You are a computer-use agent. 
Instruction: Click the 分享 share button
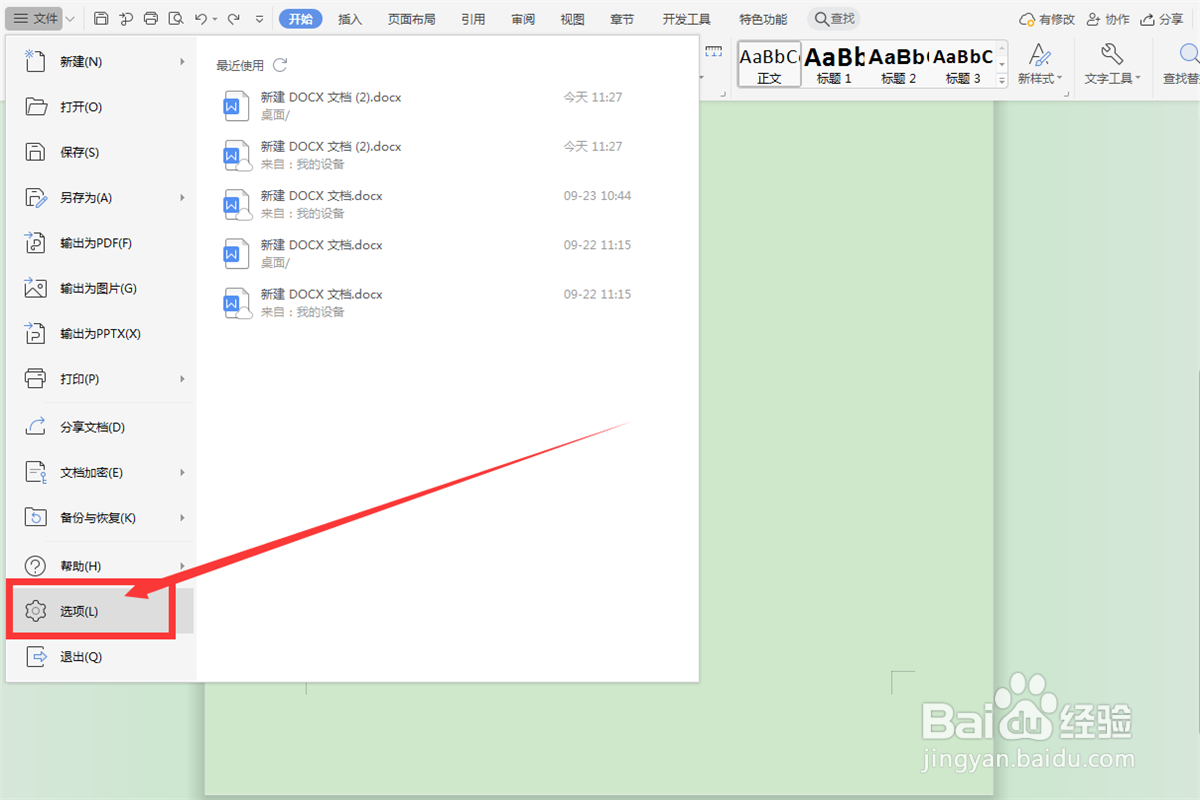pyautogui.click(x=1161, y=19)
